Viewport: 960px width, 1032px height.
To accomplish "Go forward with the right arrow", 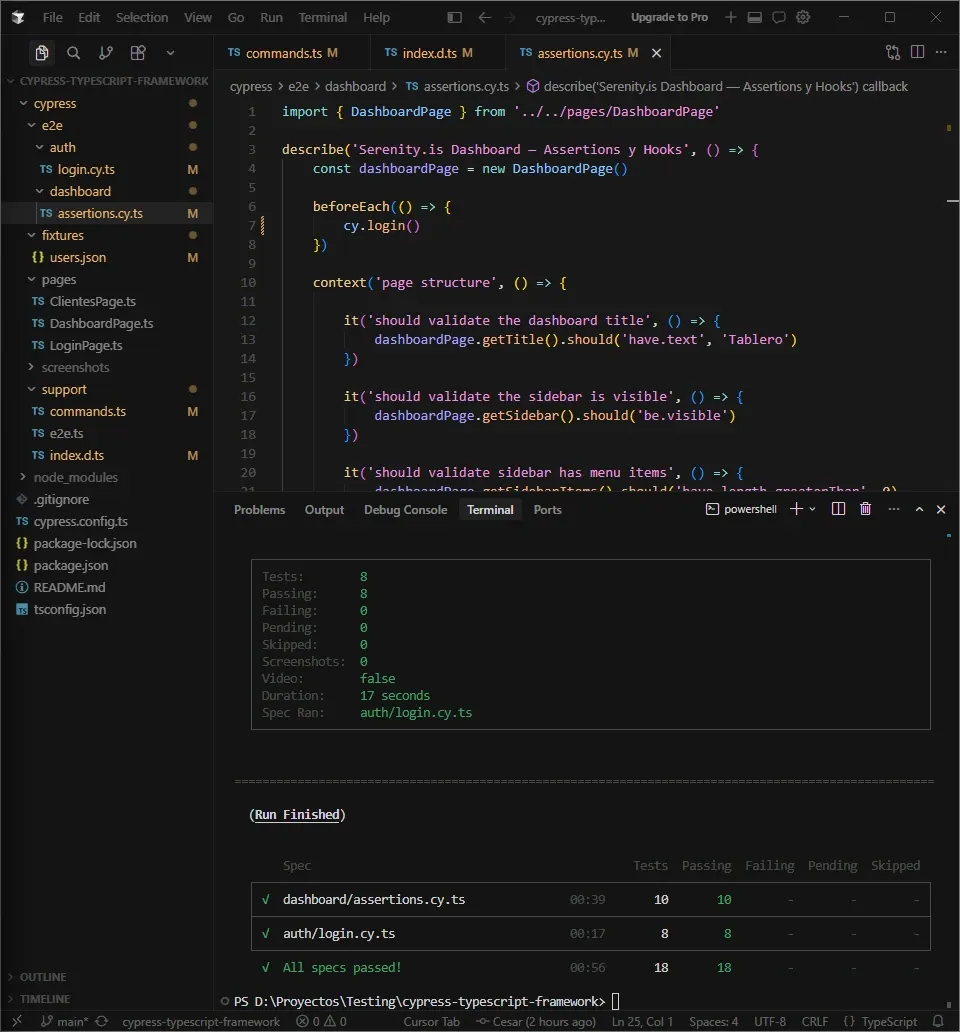I will pyautogui.click(x=510, y=17).
